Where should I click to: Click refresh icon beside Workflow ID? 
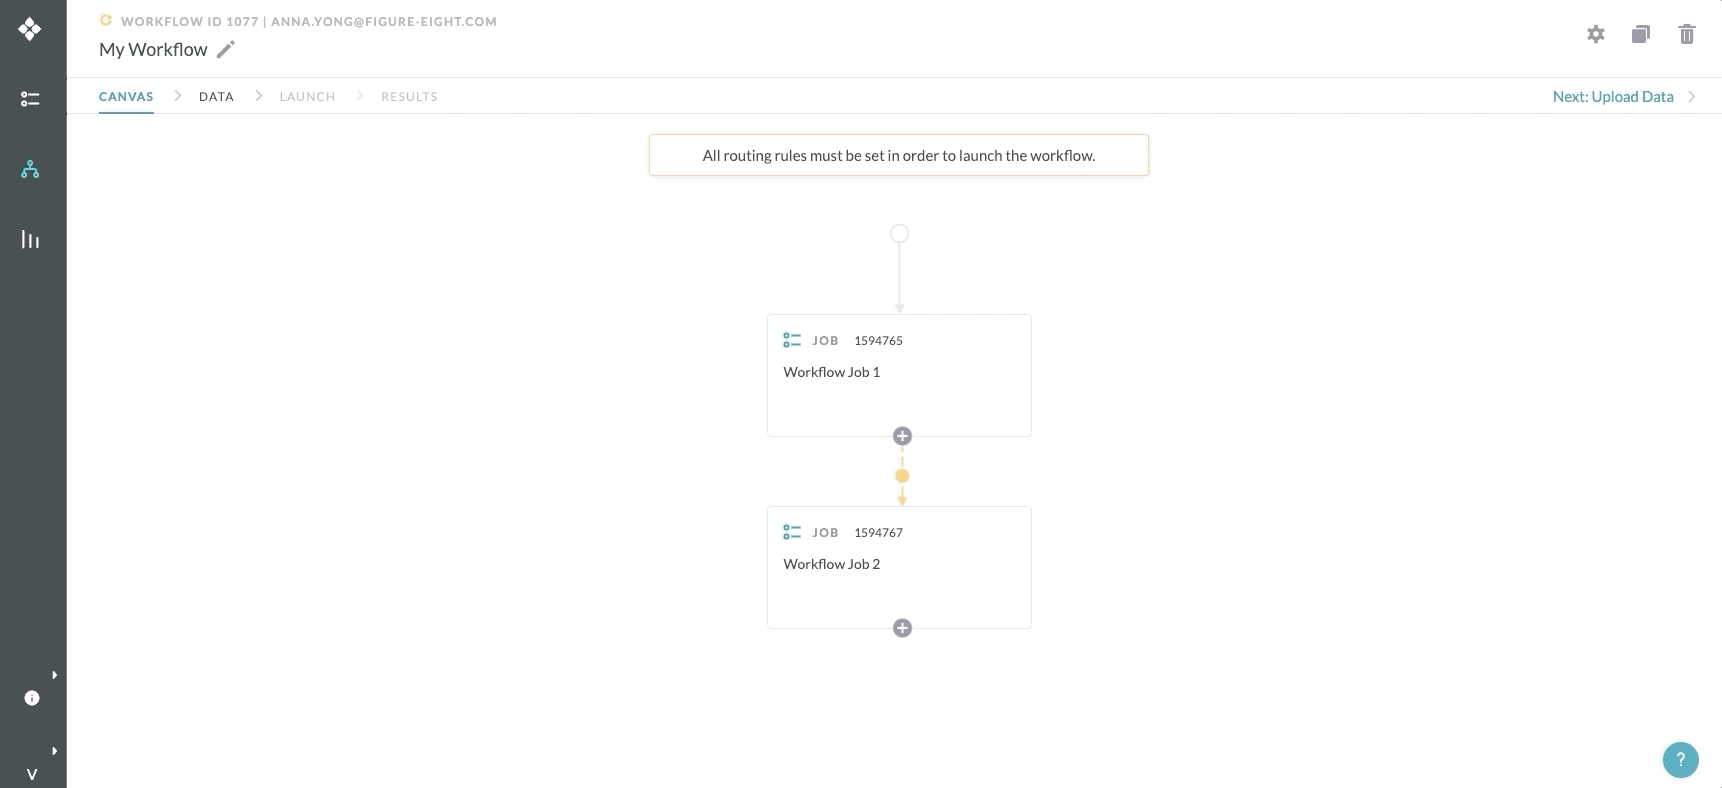pos(106,20)
